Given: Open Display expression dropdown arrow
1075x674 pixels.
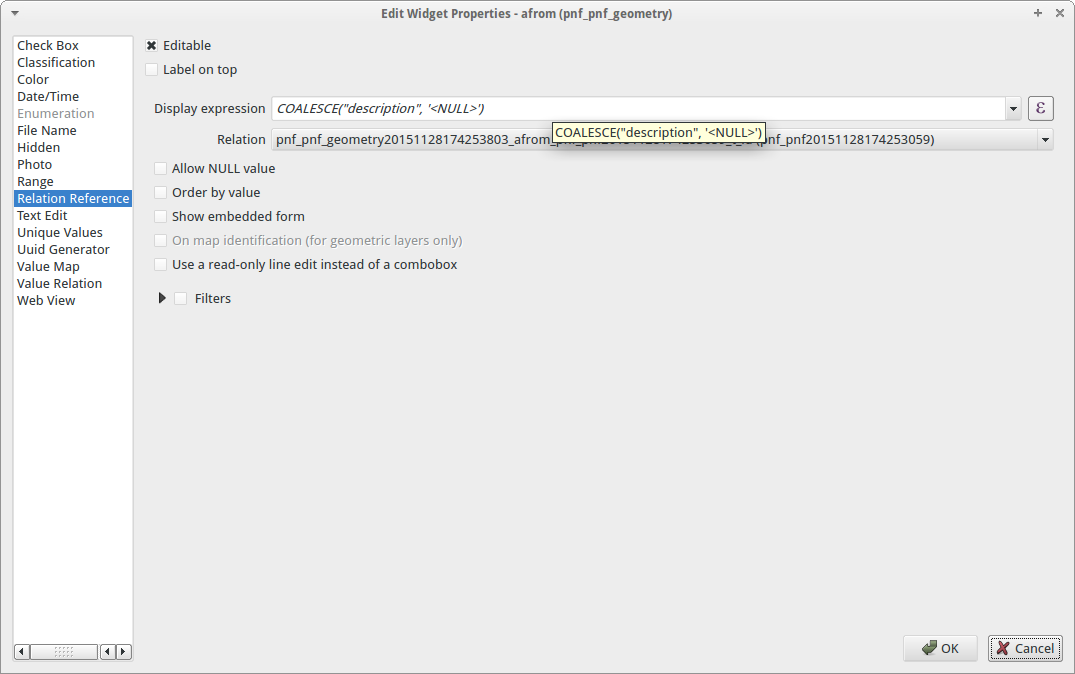Looking at the screenshot, I should point(1013,108).
